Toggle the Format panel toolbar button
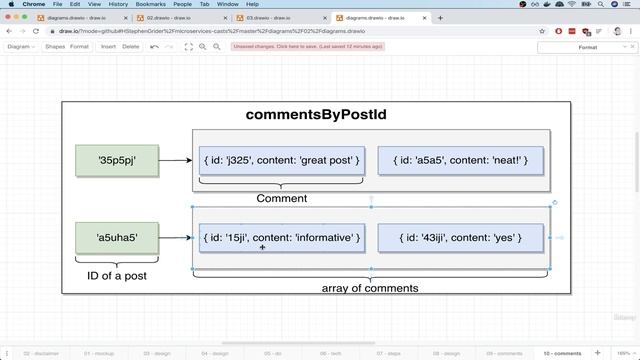 (79, 47)
